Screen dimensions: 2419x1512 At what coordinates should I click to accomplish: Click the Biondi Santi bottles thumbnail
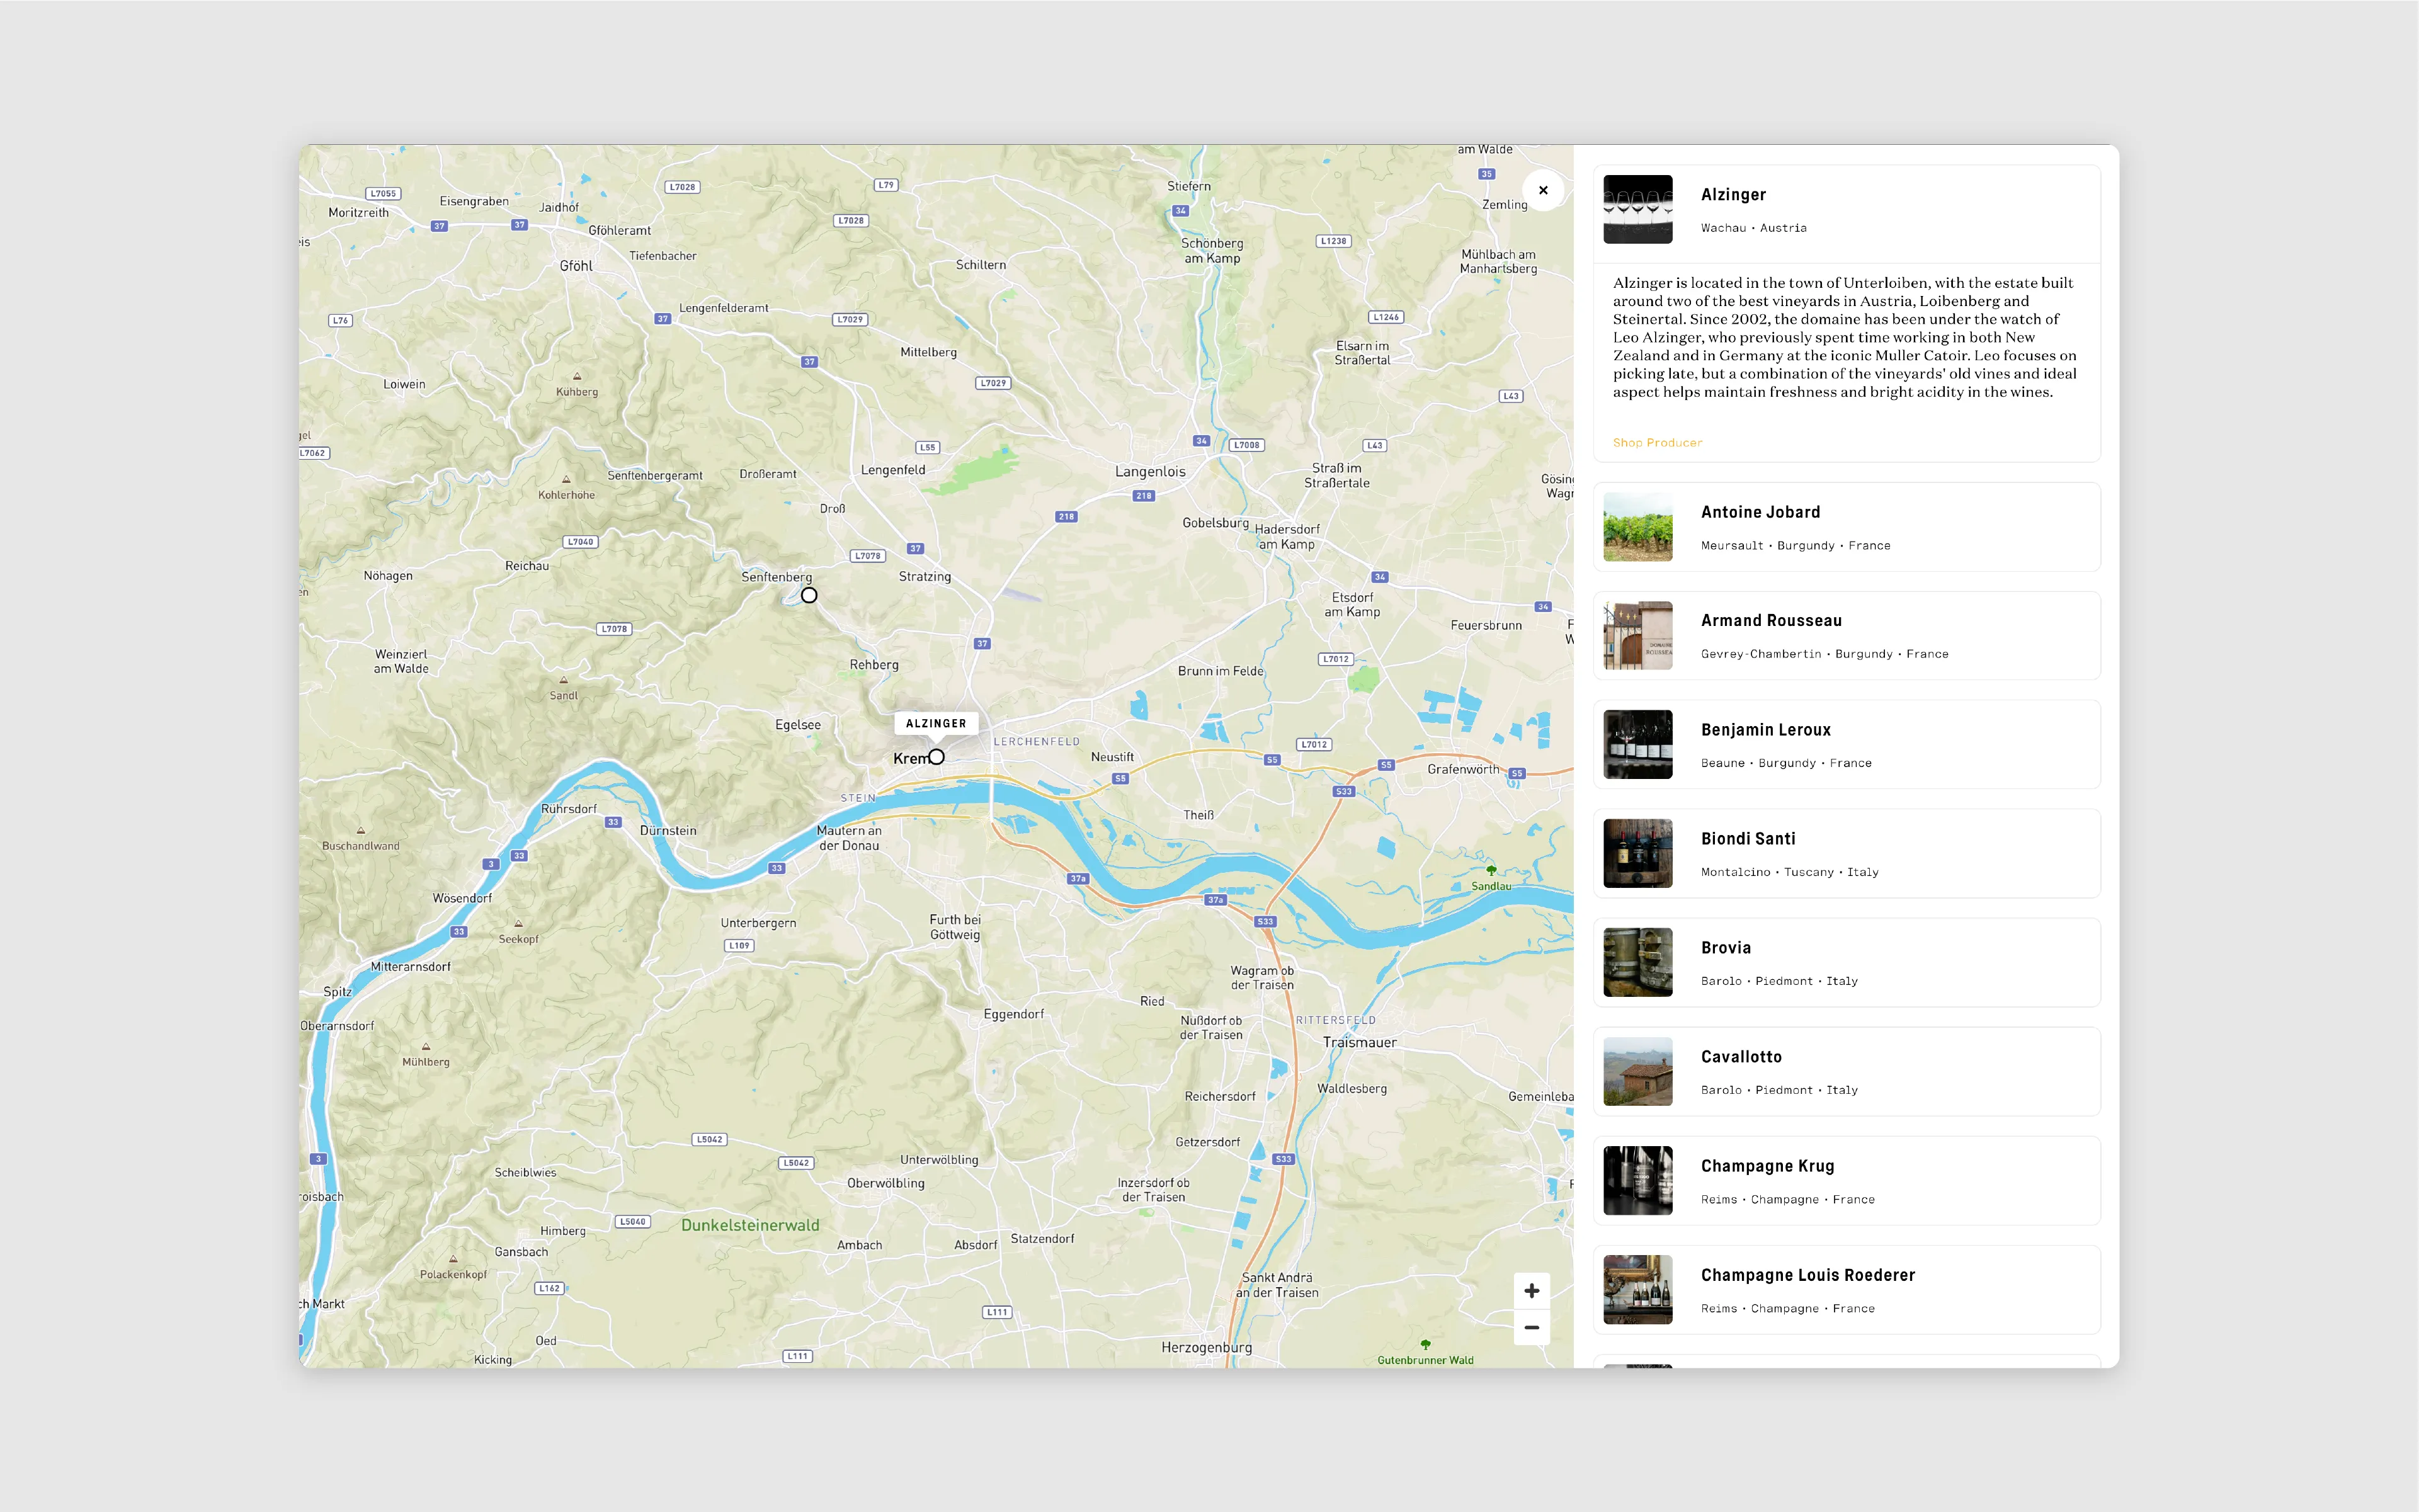coord(1637,854)
